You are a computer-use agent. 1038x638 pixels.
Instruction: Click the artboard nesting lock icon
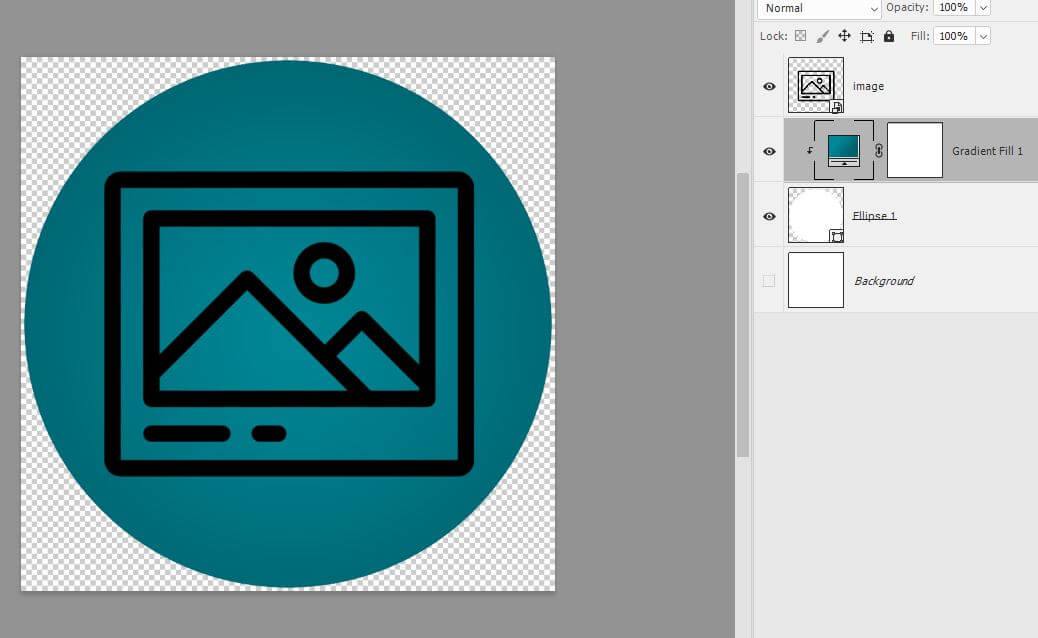click(x=866, y=36)
